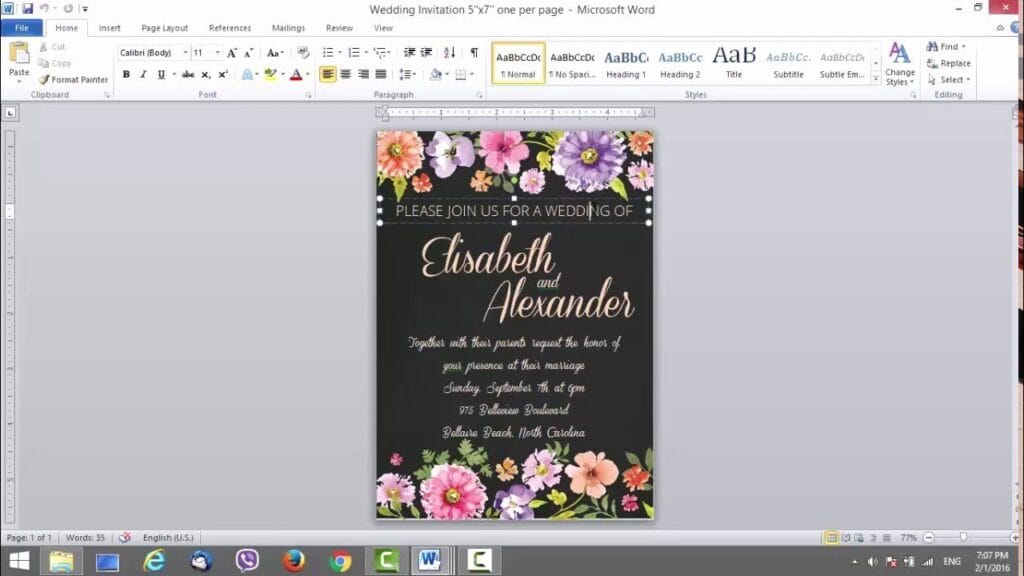The height and width of the screenshot is (576, 1024).
Task: Apply Strikethrough from the Font group
Action: coord(187,73)
